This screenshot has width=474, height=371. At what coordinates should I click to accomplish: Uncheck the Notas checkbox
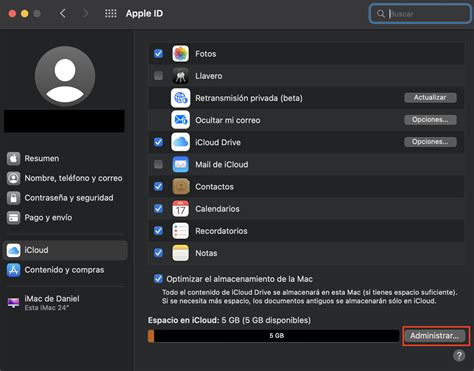point(158,253)
